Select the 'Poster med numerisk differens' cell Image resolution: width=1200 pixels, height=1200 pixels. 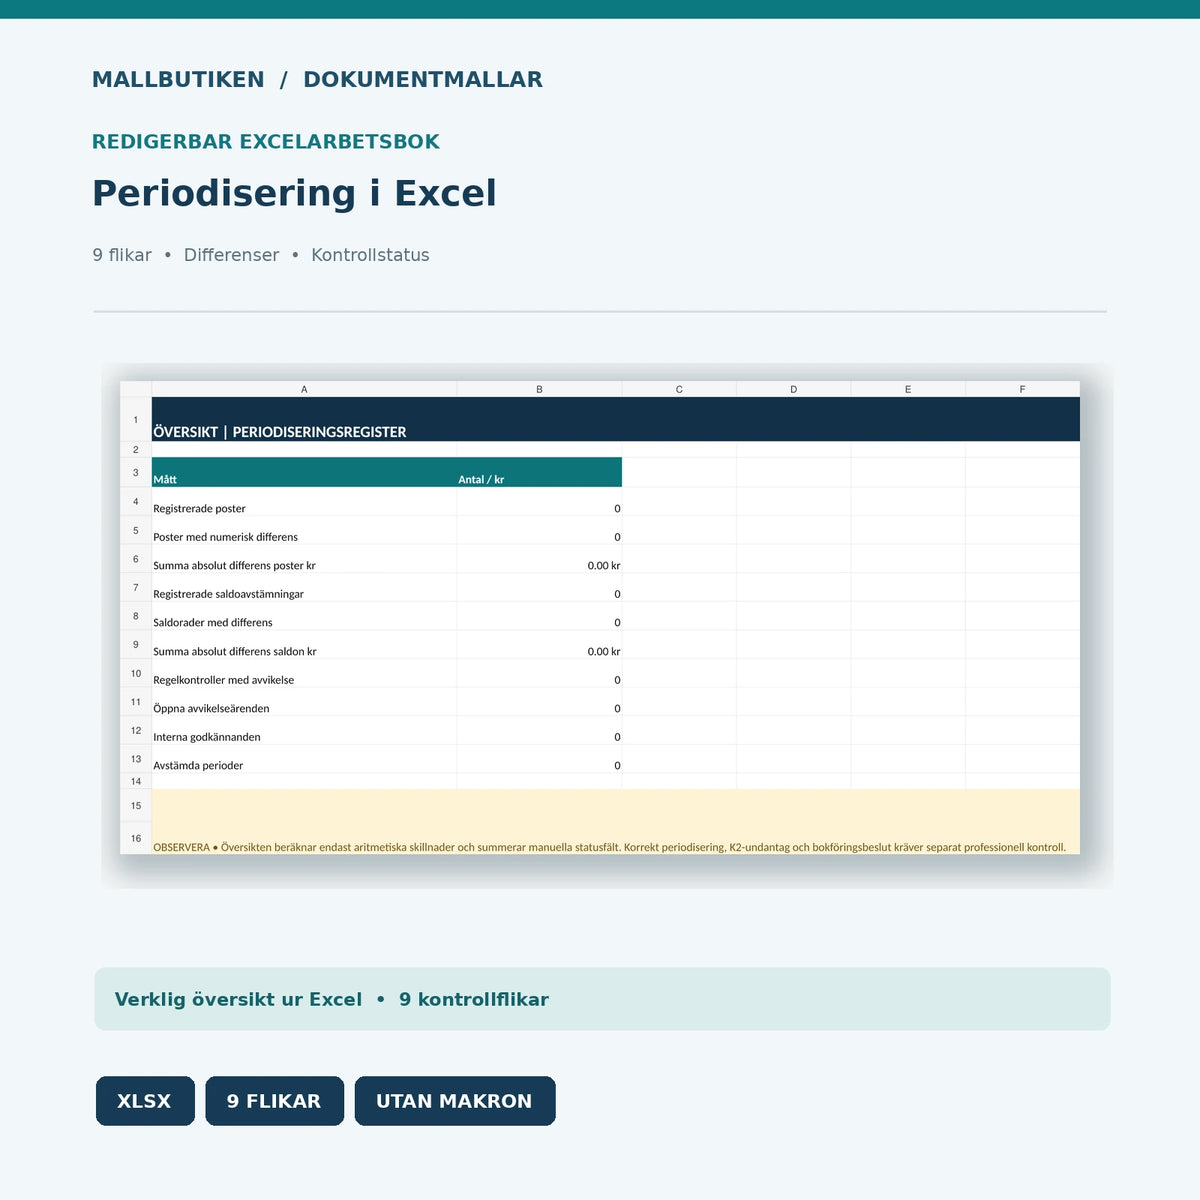coord(304,530)
